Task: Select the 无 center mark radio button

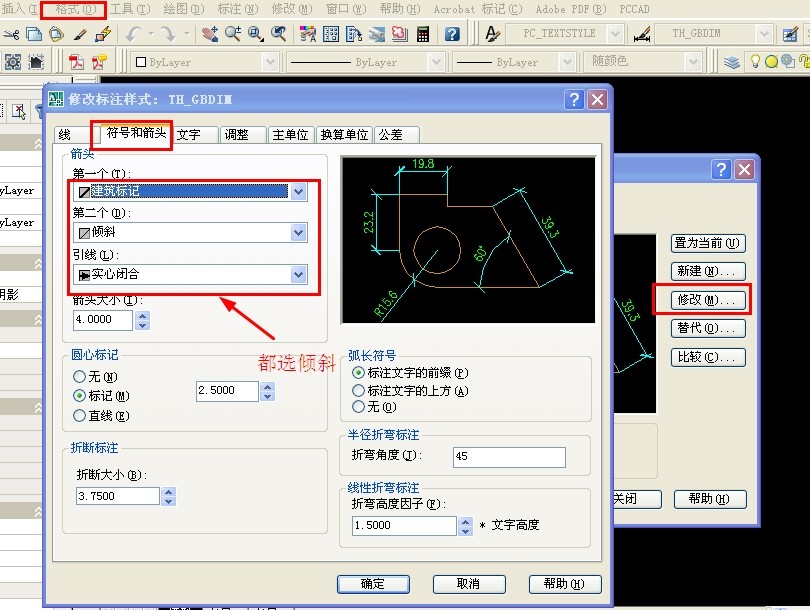Action: 80,377
